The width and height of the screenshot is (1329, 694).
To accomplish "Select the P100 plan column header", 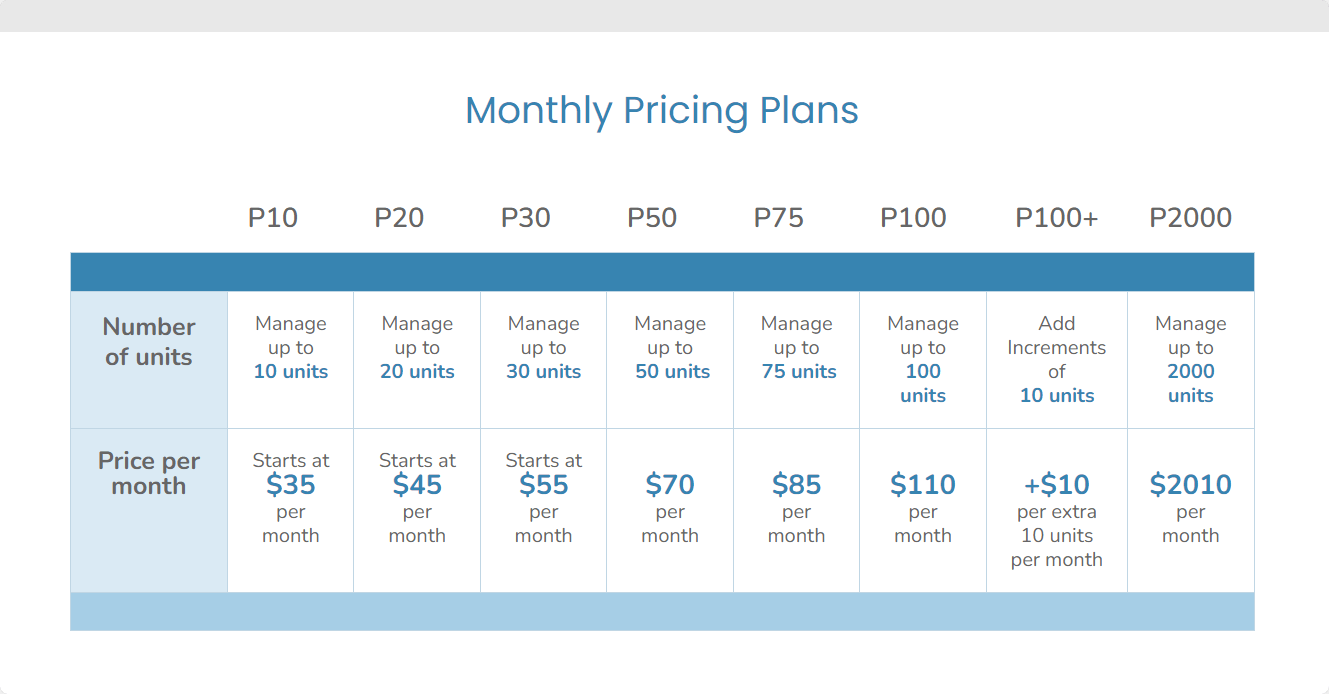I will 913,218.
